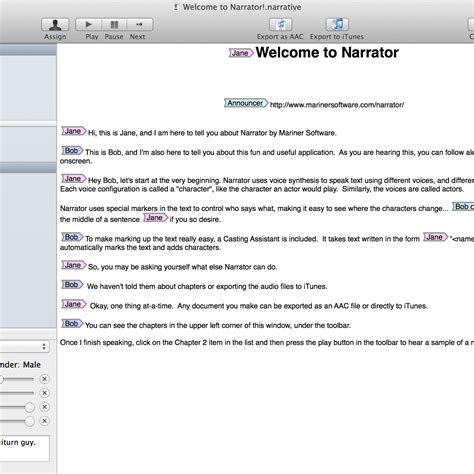Click the marinersoftware.com/narrator URL text

coord(337,105)
